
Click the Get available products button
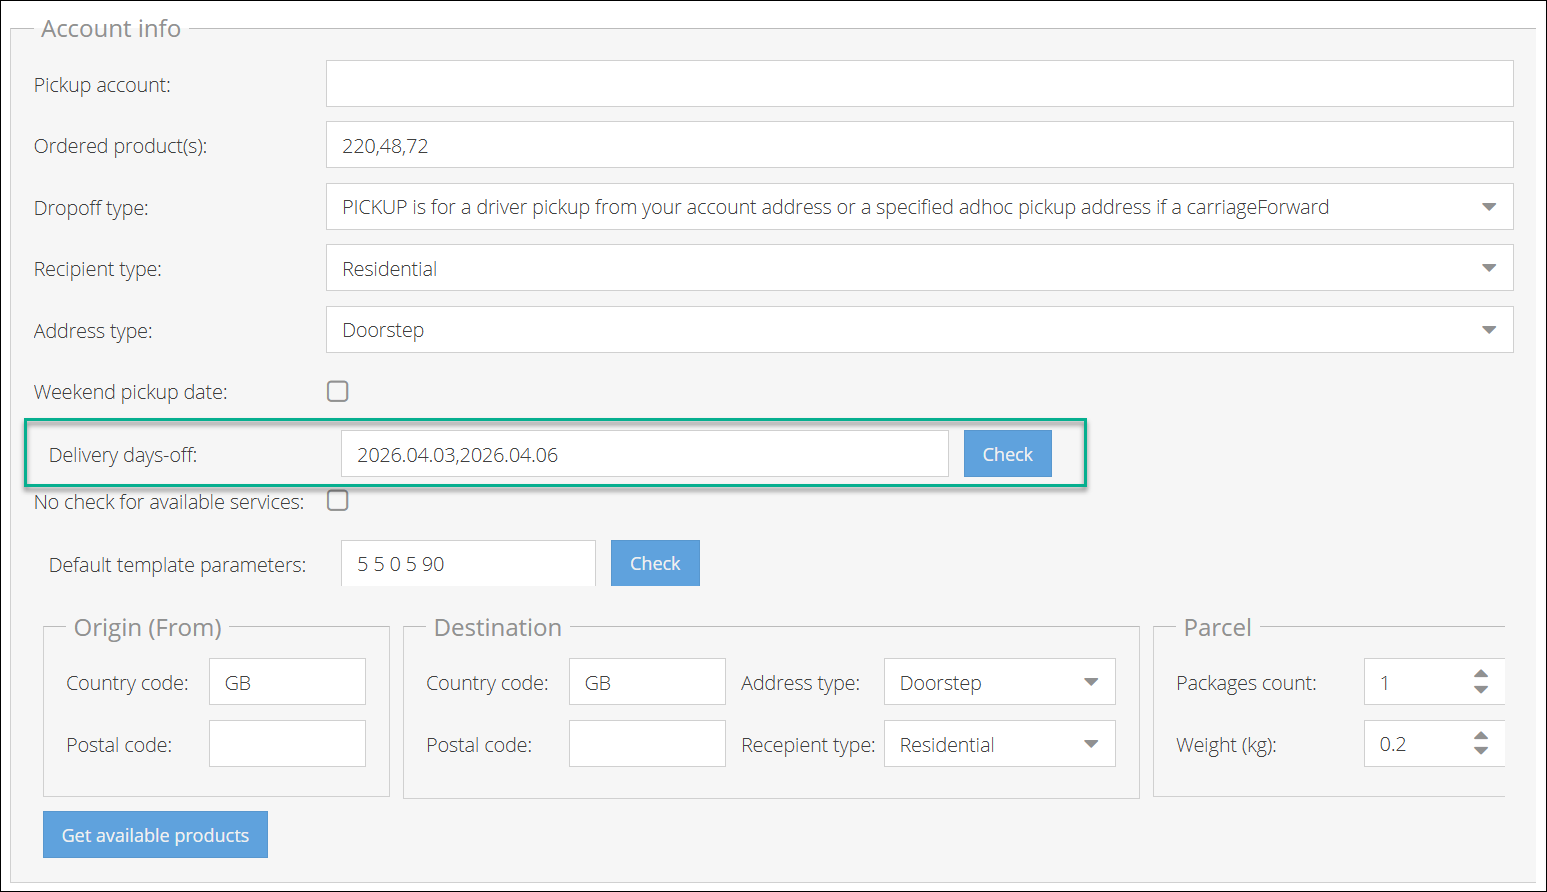155,835
